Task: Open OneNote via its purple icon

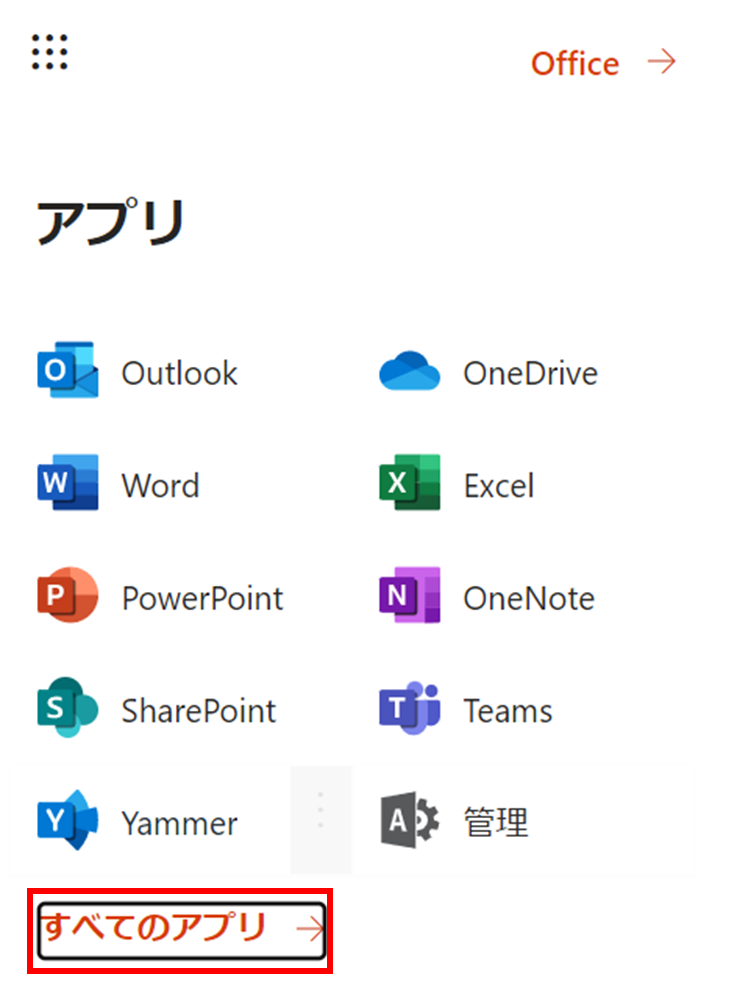Action: click(409, 594)
